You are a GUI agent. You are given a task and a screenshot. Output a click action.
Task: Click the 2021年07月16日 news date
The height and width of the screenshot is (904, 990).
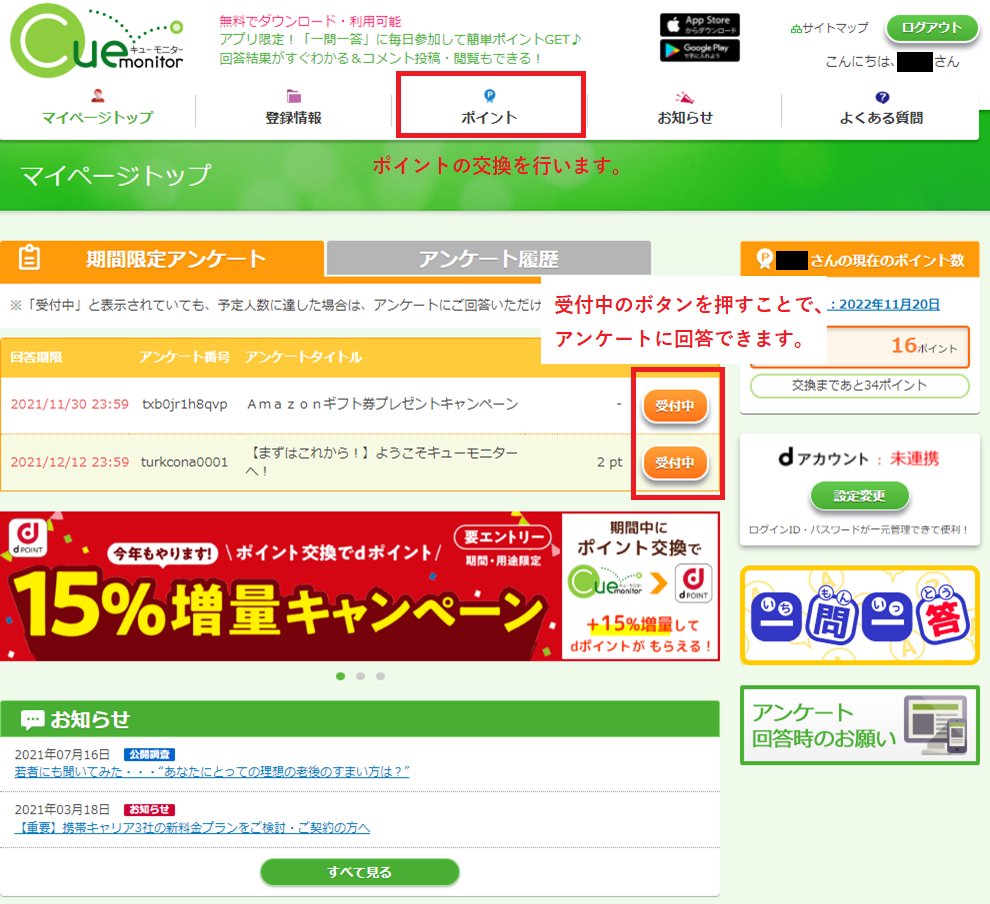[63, 754]
